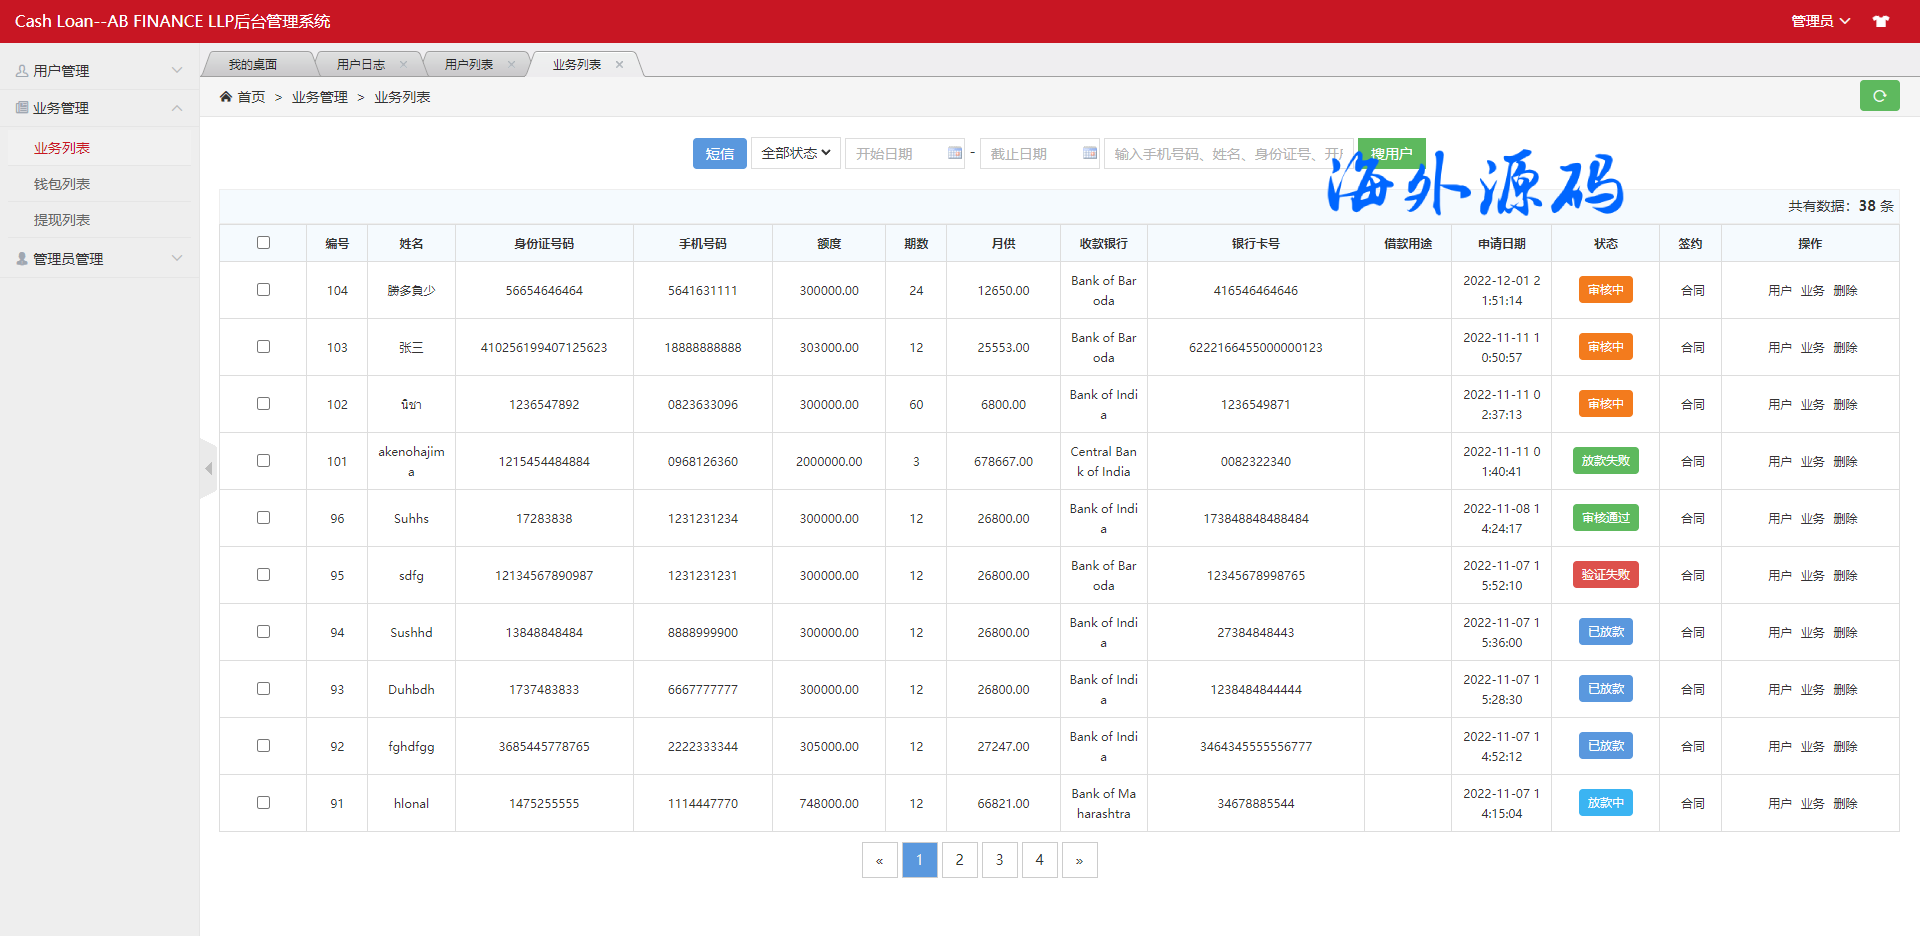This screenshot has width=1920, height=936.
Task: Close the 用户列表 tab
Action: click(x=512, y=64)
